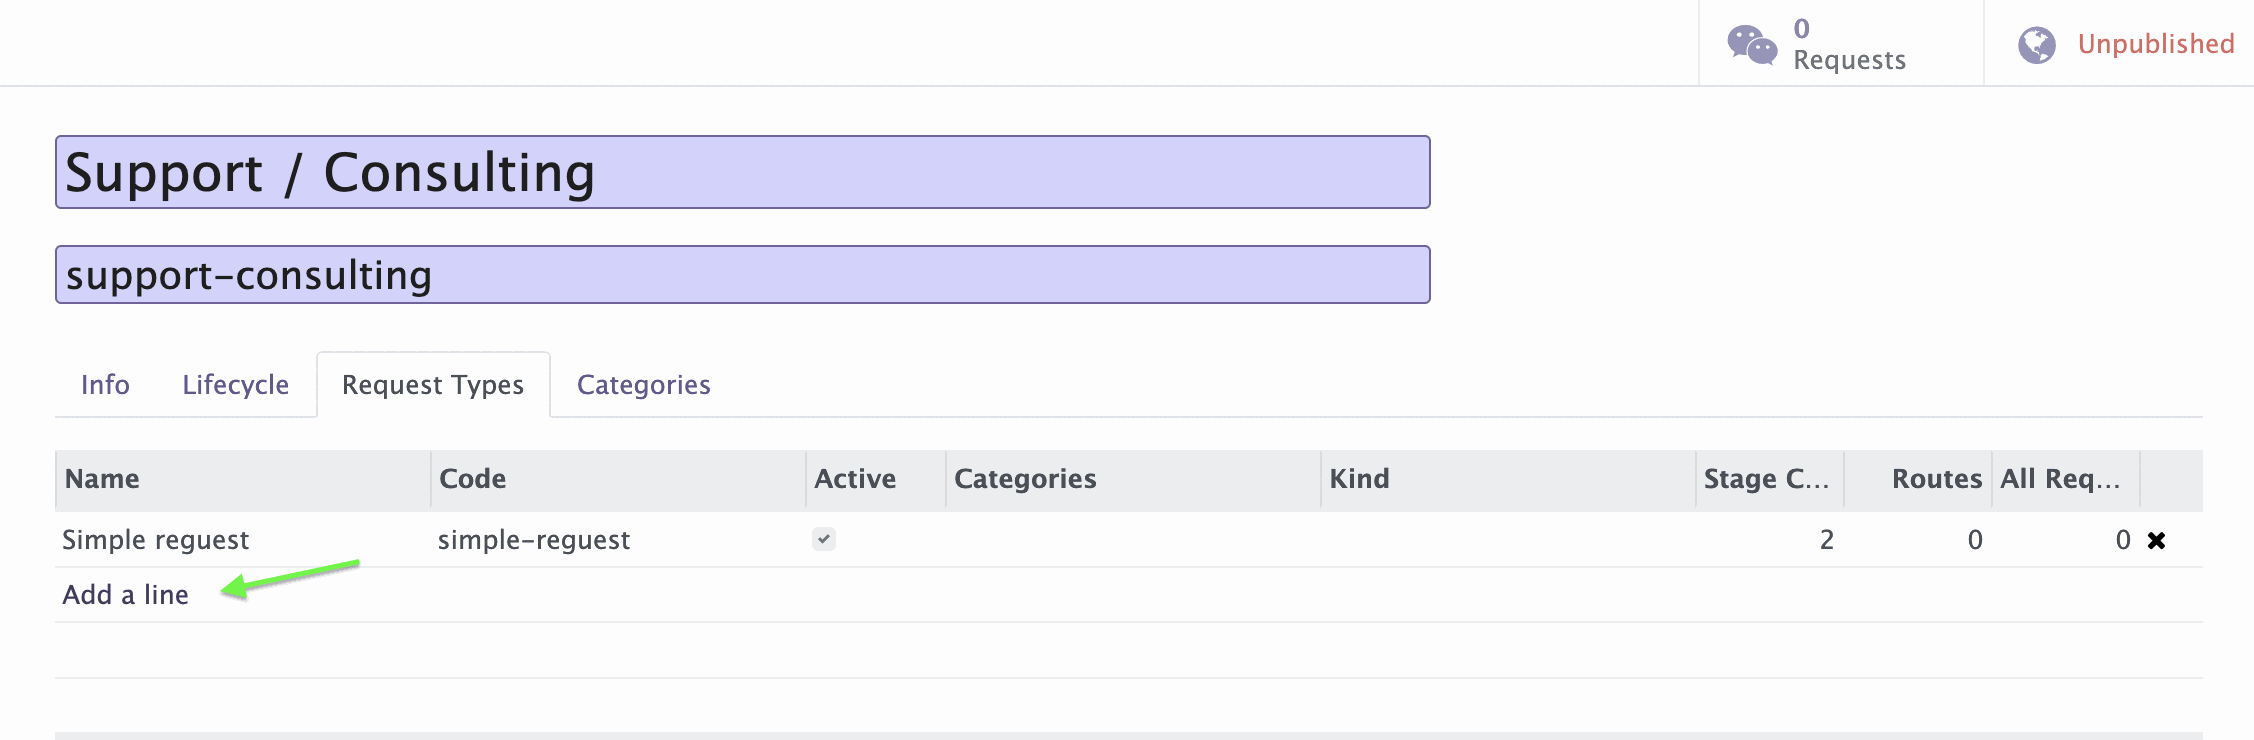Click Add a line link
Screen dimensions: 2254x740
(x=125, y=595)
